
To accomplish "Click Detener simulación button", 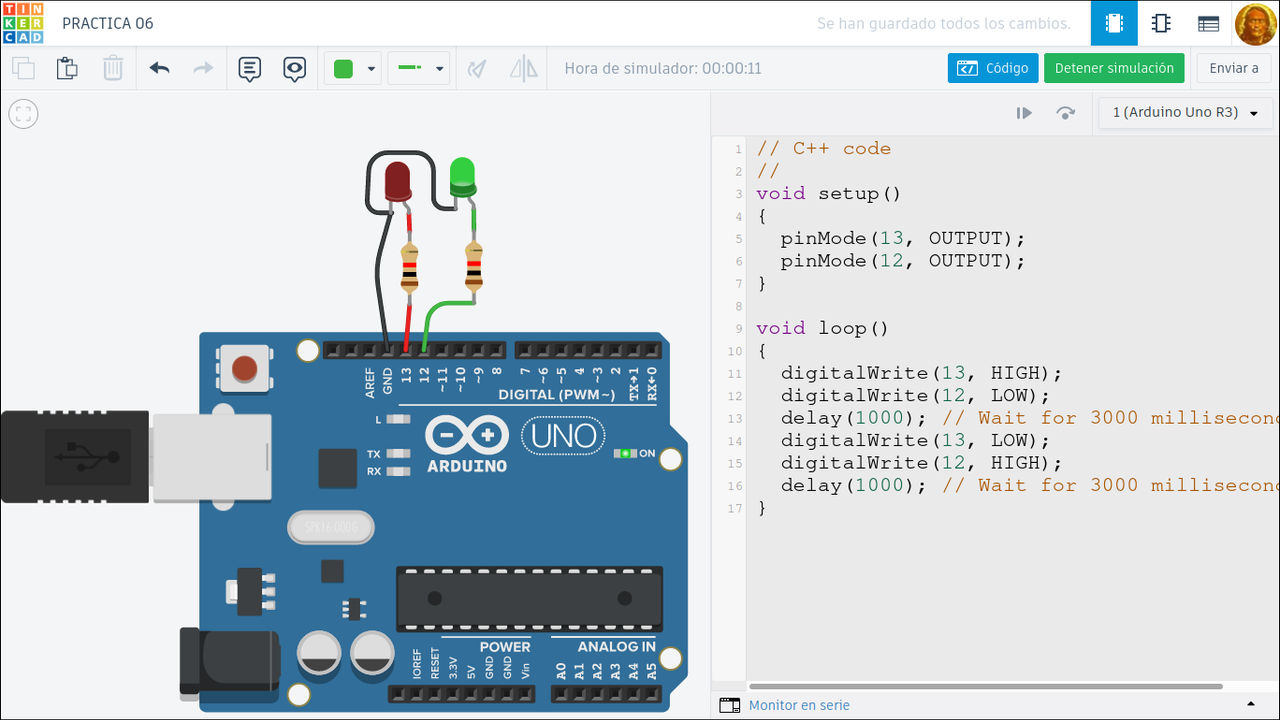I will (x=1114, y=68).
